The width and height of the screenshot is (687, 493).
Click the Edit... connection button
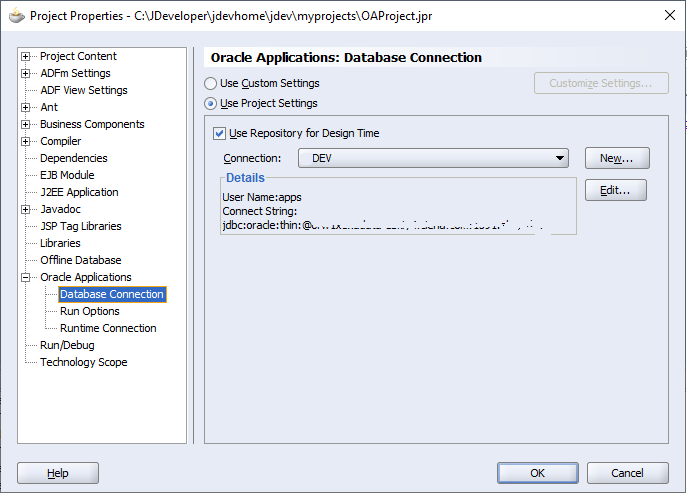coord(616,190)
